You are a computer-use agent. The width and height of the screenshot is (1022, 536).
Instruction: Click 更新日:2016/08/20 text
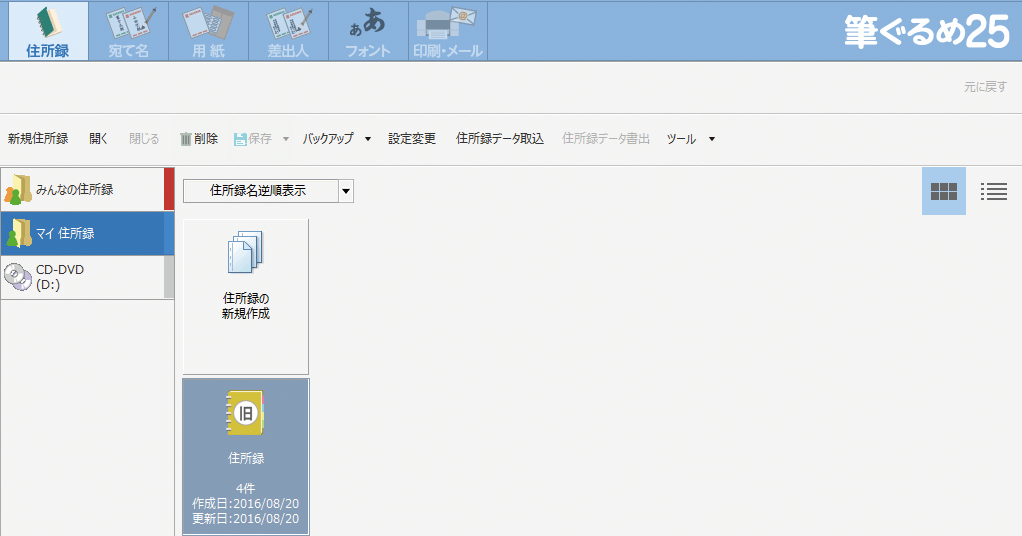coord(246,518)
